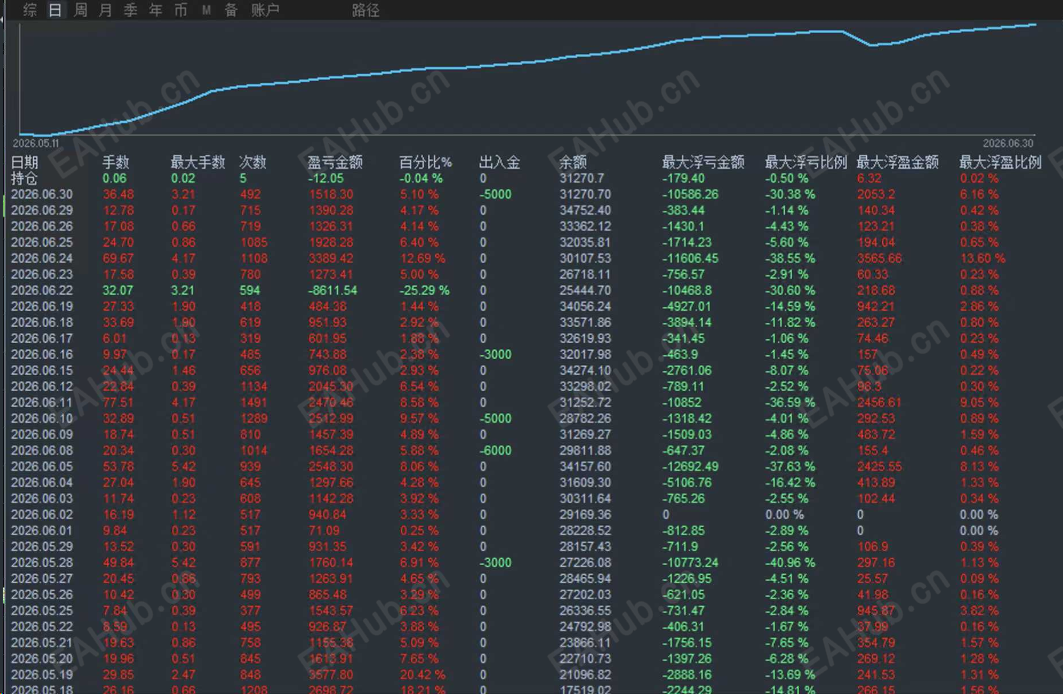
Task: Select the 2026.06.02 row date
Action: [x=42, y=515]
